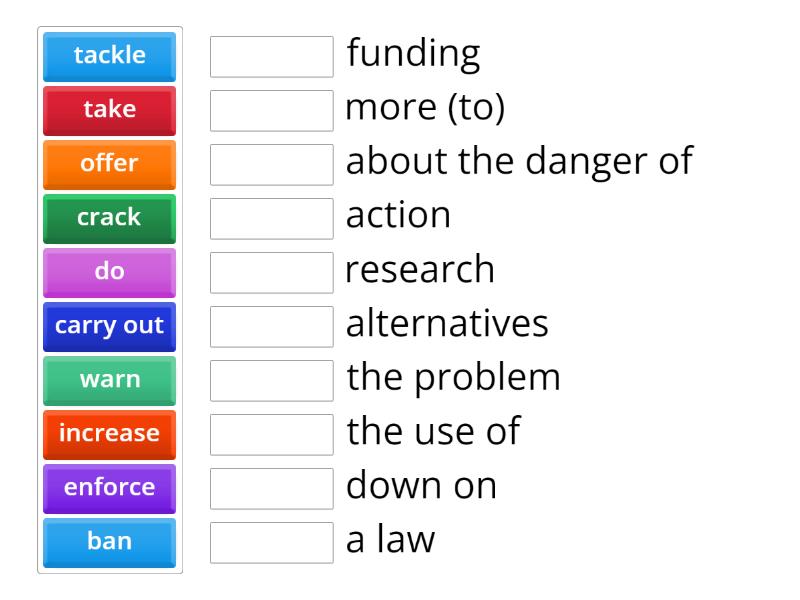Pick the purple 'enforce' tile

click(x=109, y=488)
